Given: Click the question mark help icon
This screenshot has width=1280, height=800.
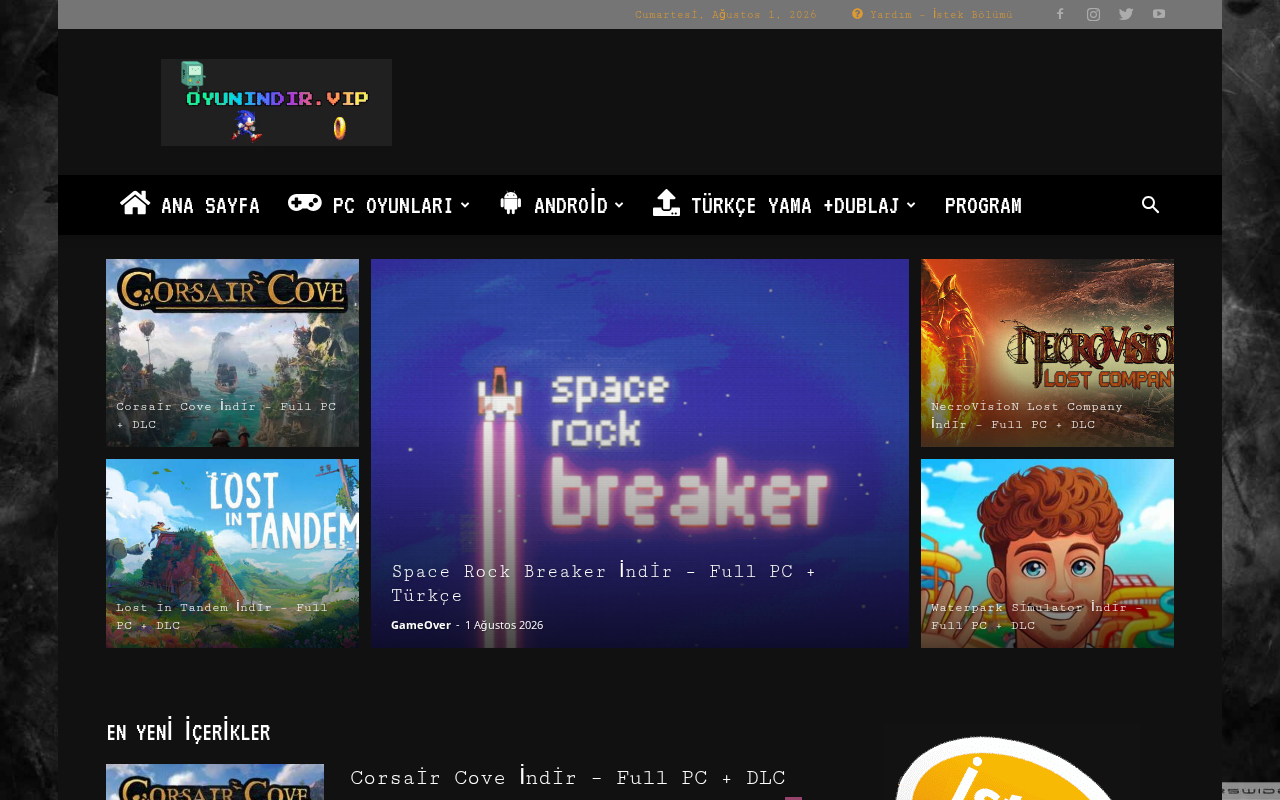Looking at the screenshot, I should pyautogui.click(x=857, y=14).
